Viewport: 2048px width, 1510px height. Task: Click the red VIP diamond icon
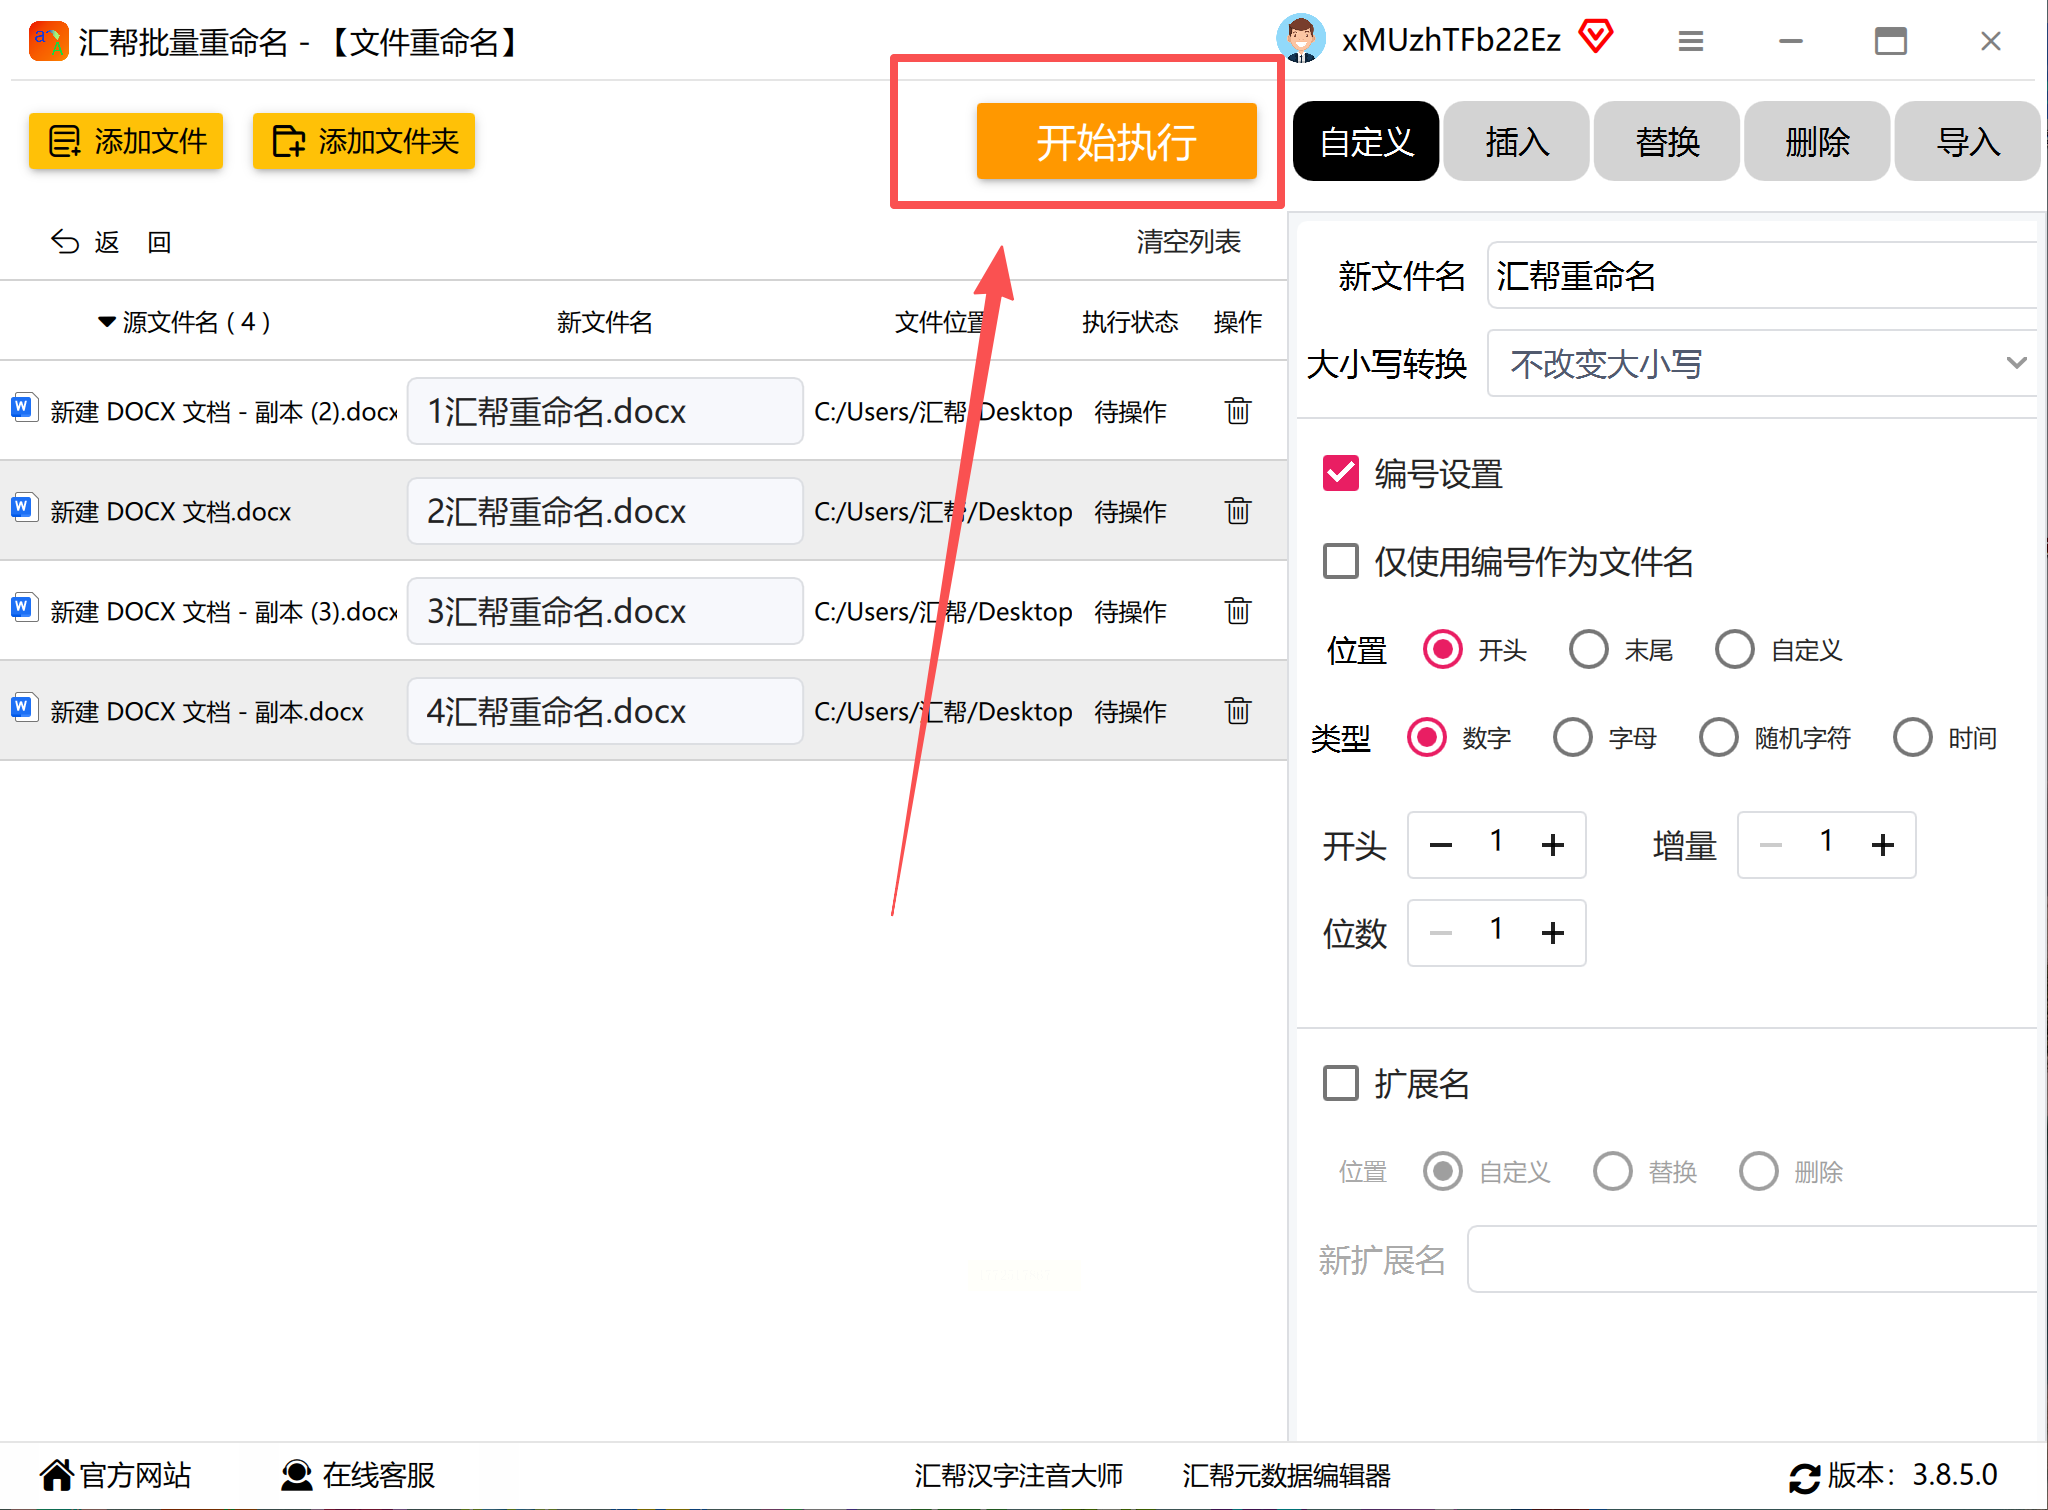tap(1596, 38)
